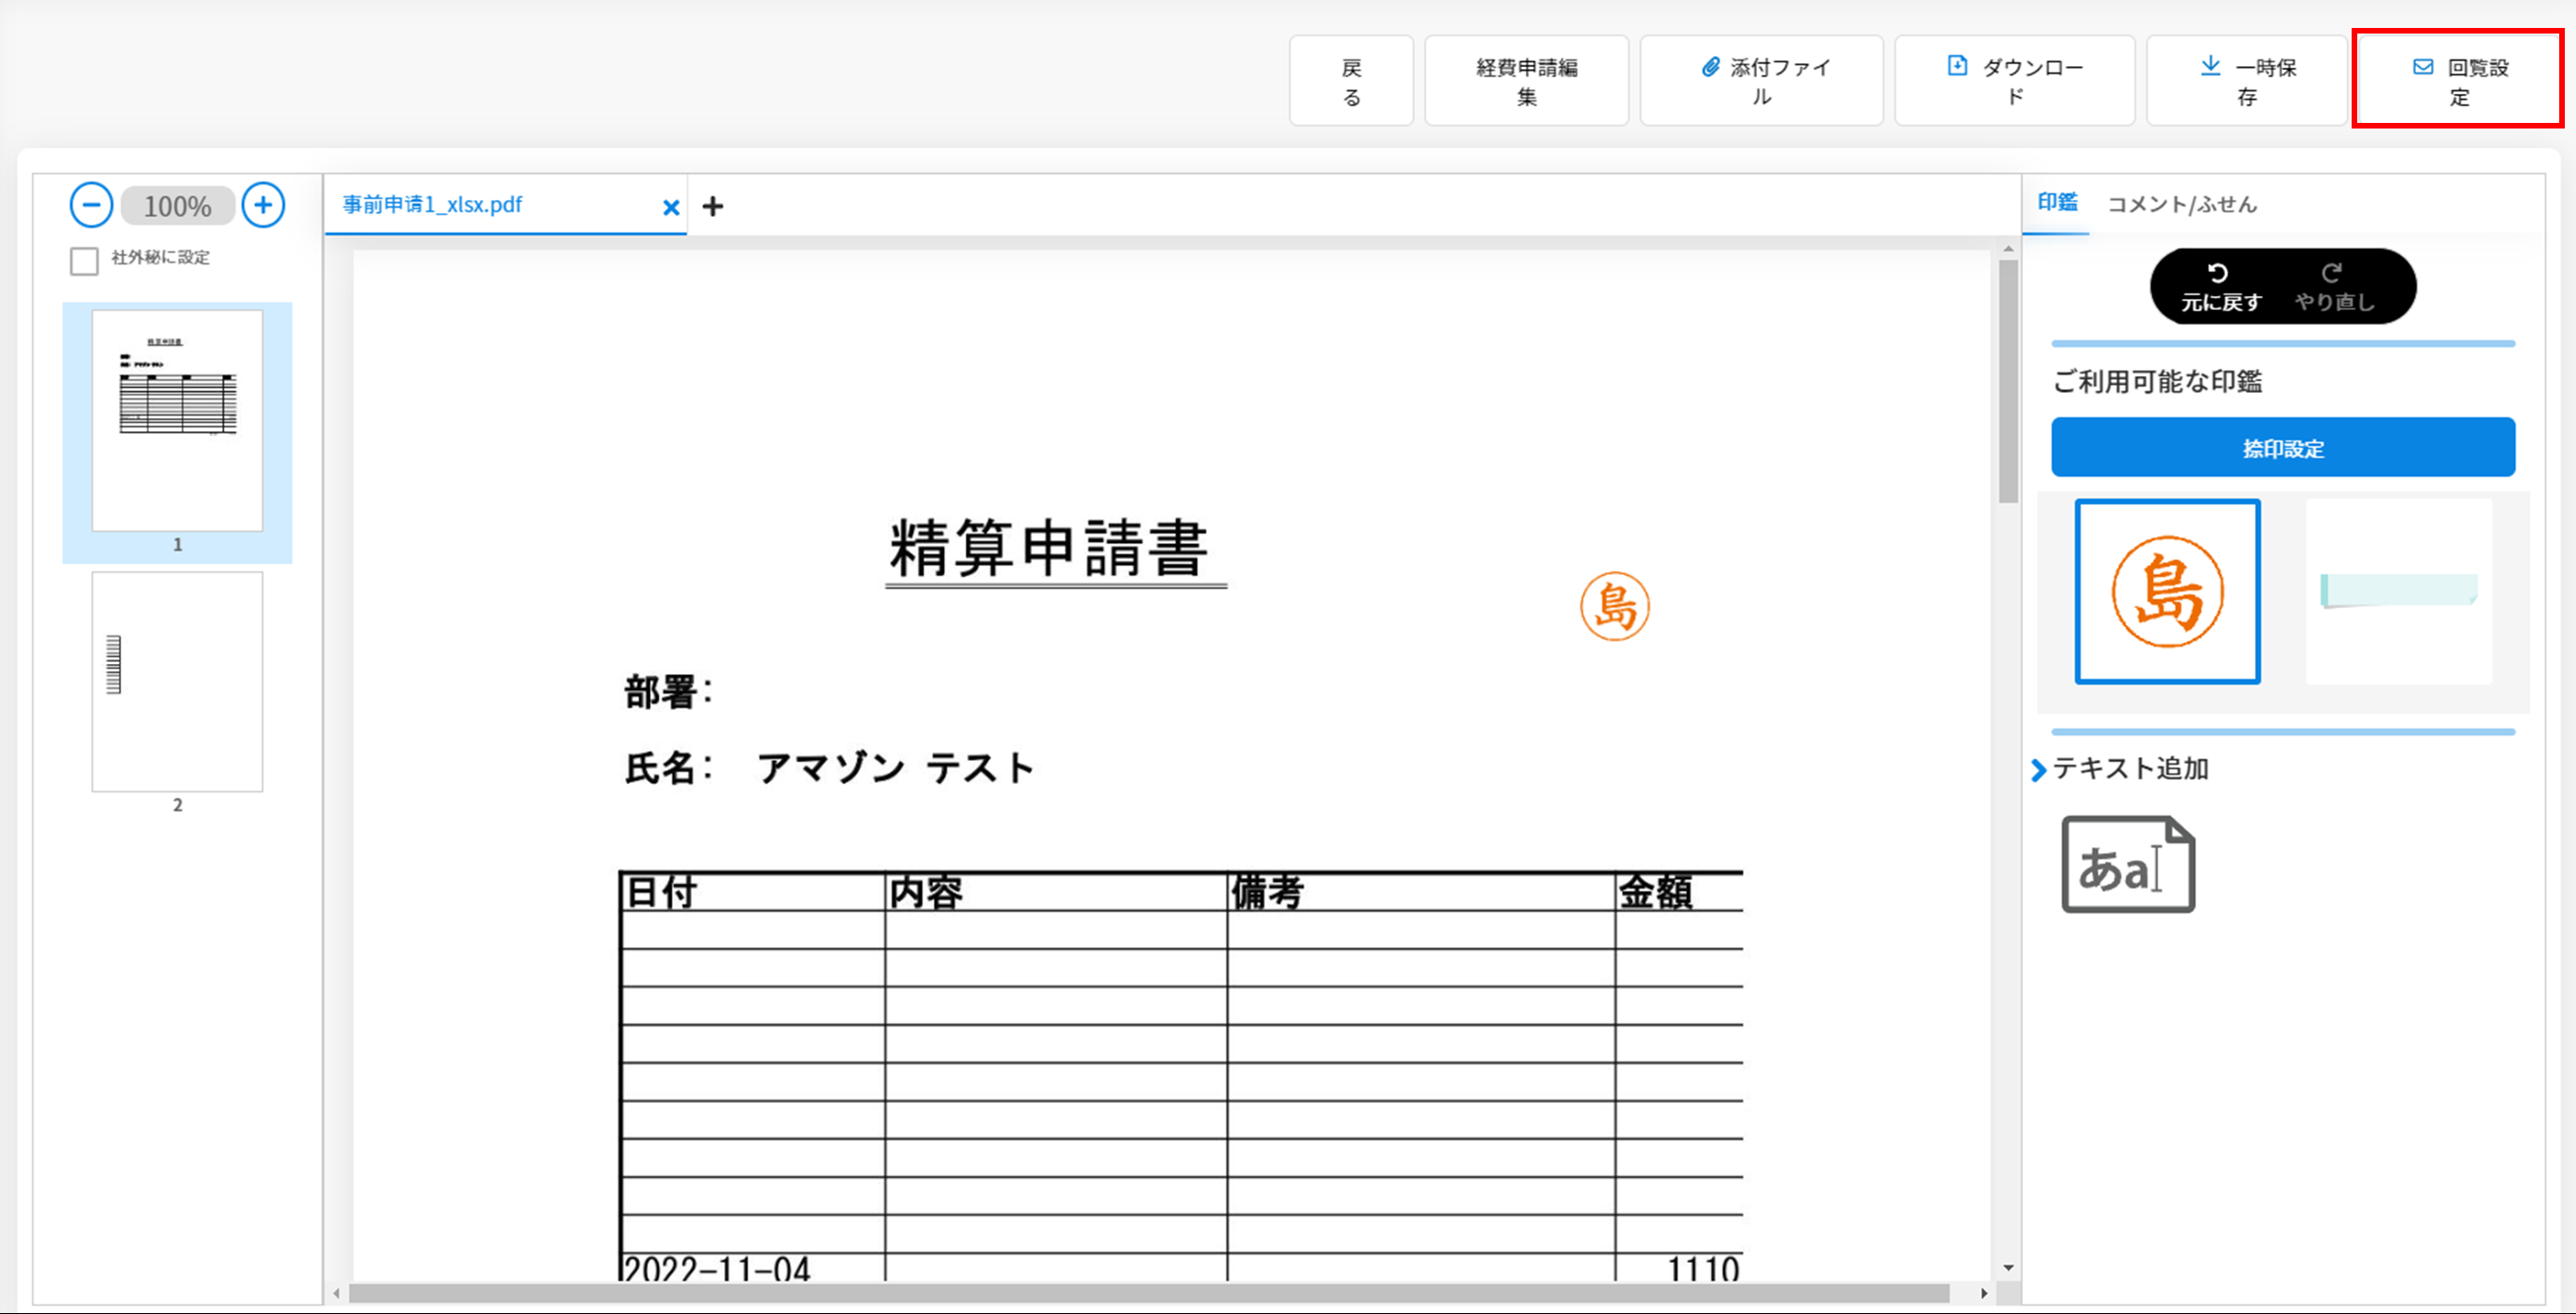
Task: Collapse the テキスト追加 section chevron
Action: pyautogui.click(x=2038, y=770)
